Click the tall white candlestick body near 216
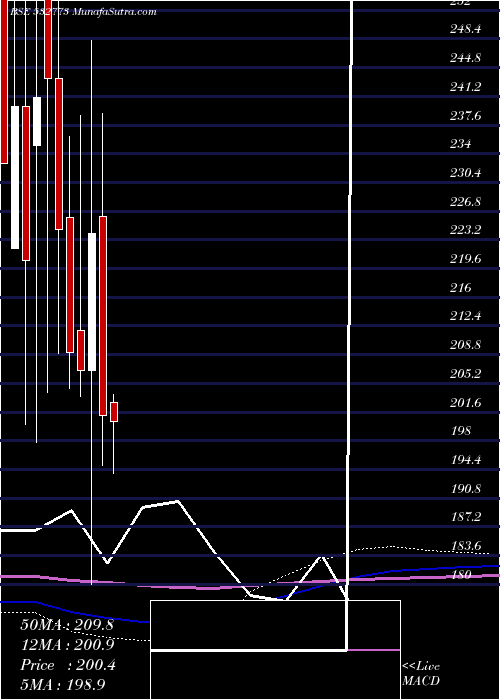 (92, 302)
